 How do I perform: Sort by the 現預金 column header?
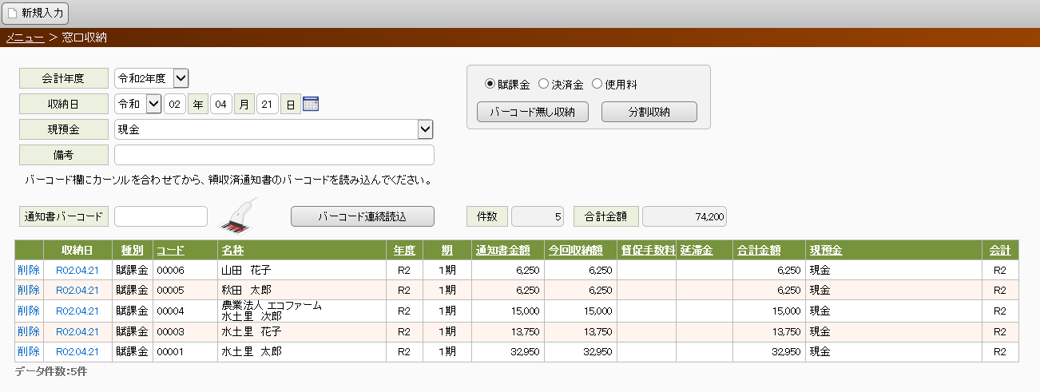[x=826, y=250]
